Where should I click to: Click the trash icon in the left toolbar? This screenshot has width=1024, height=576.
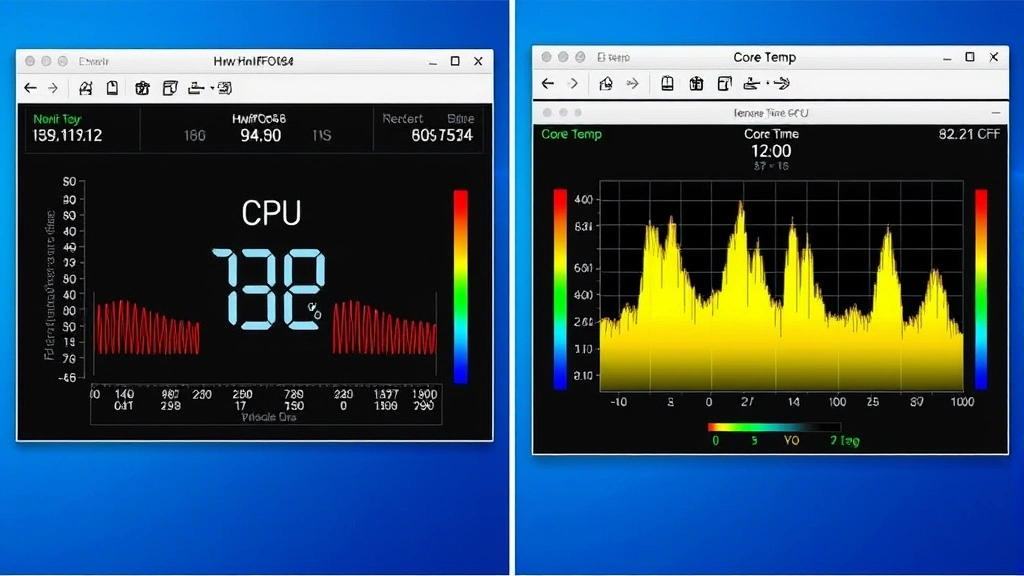142,87
